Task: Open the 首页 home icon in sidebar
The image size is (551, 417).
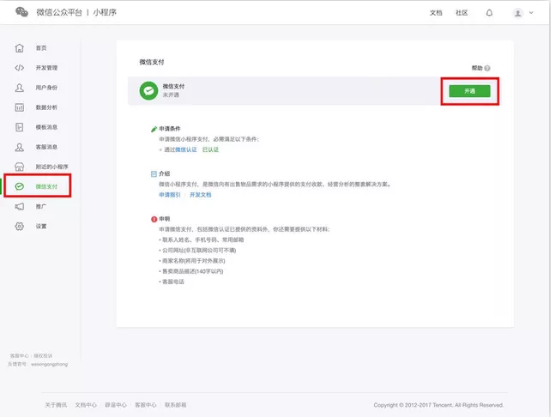Action: pyautogui.click(x=19, y=48)
